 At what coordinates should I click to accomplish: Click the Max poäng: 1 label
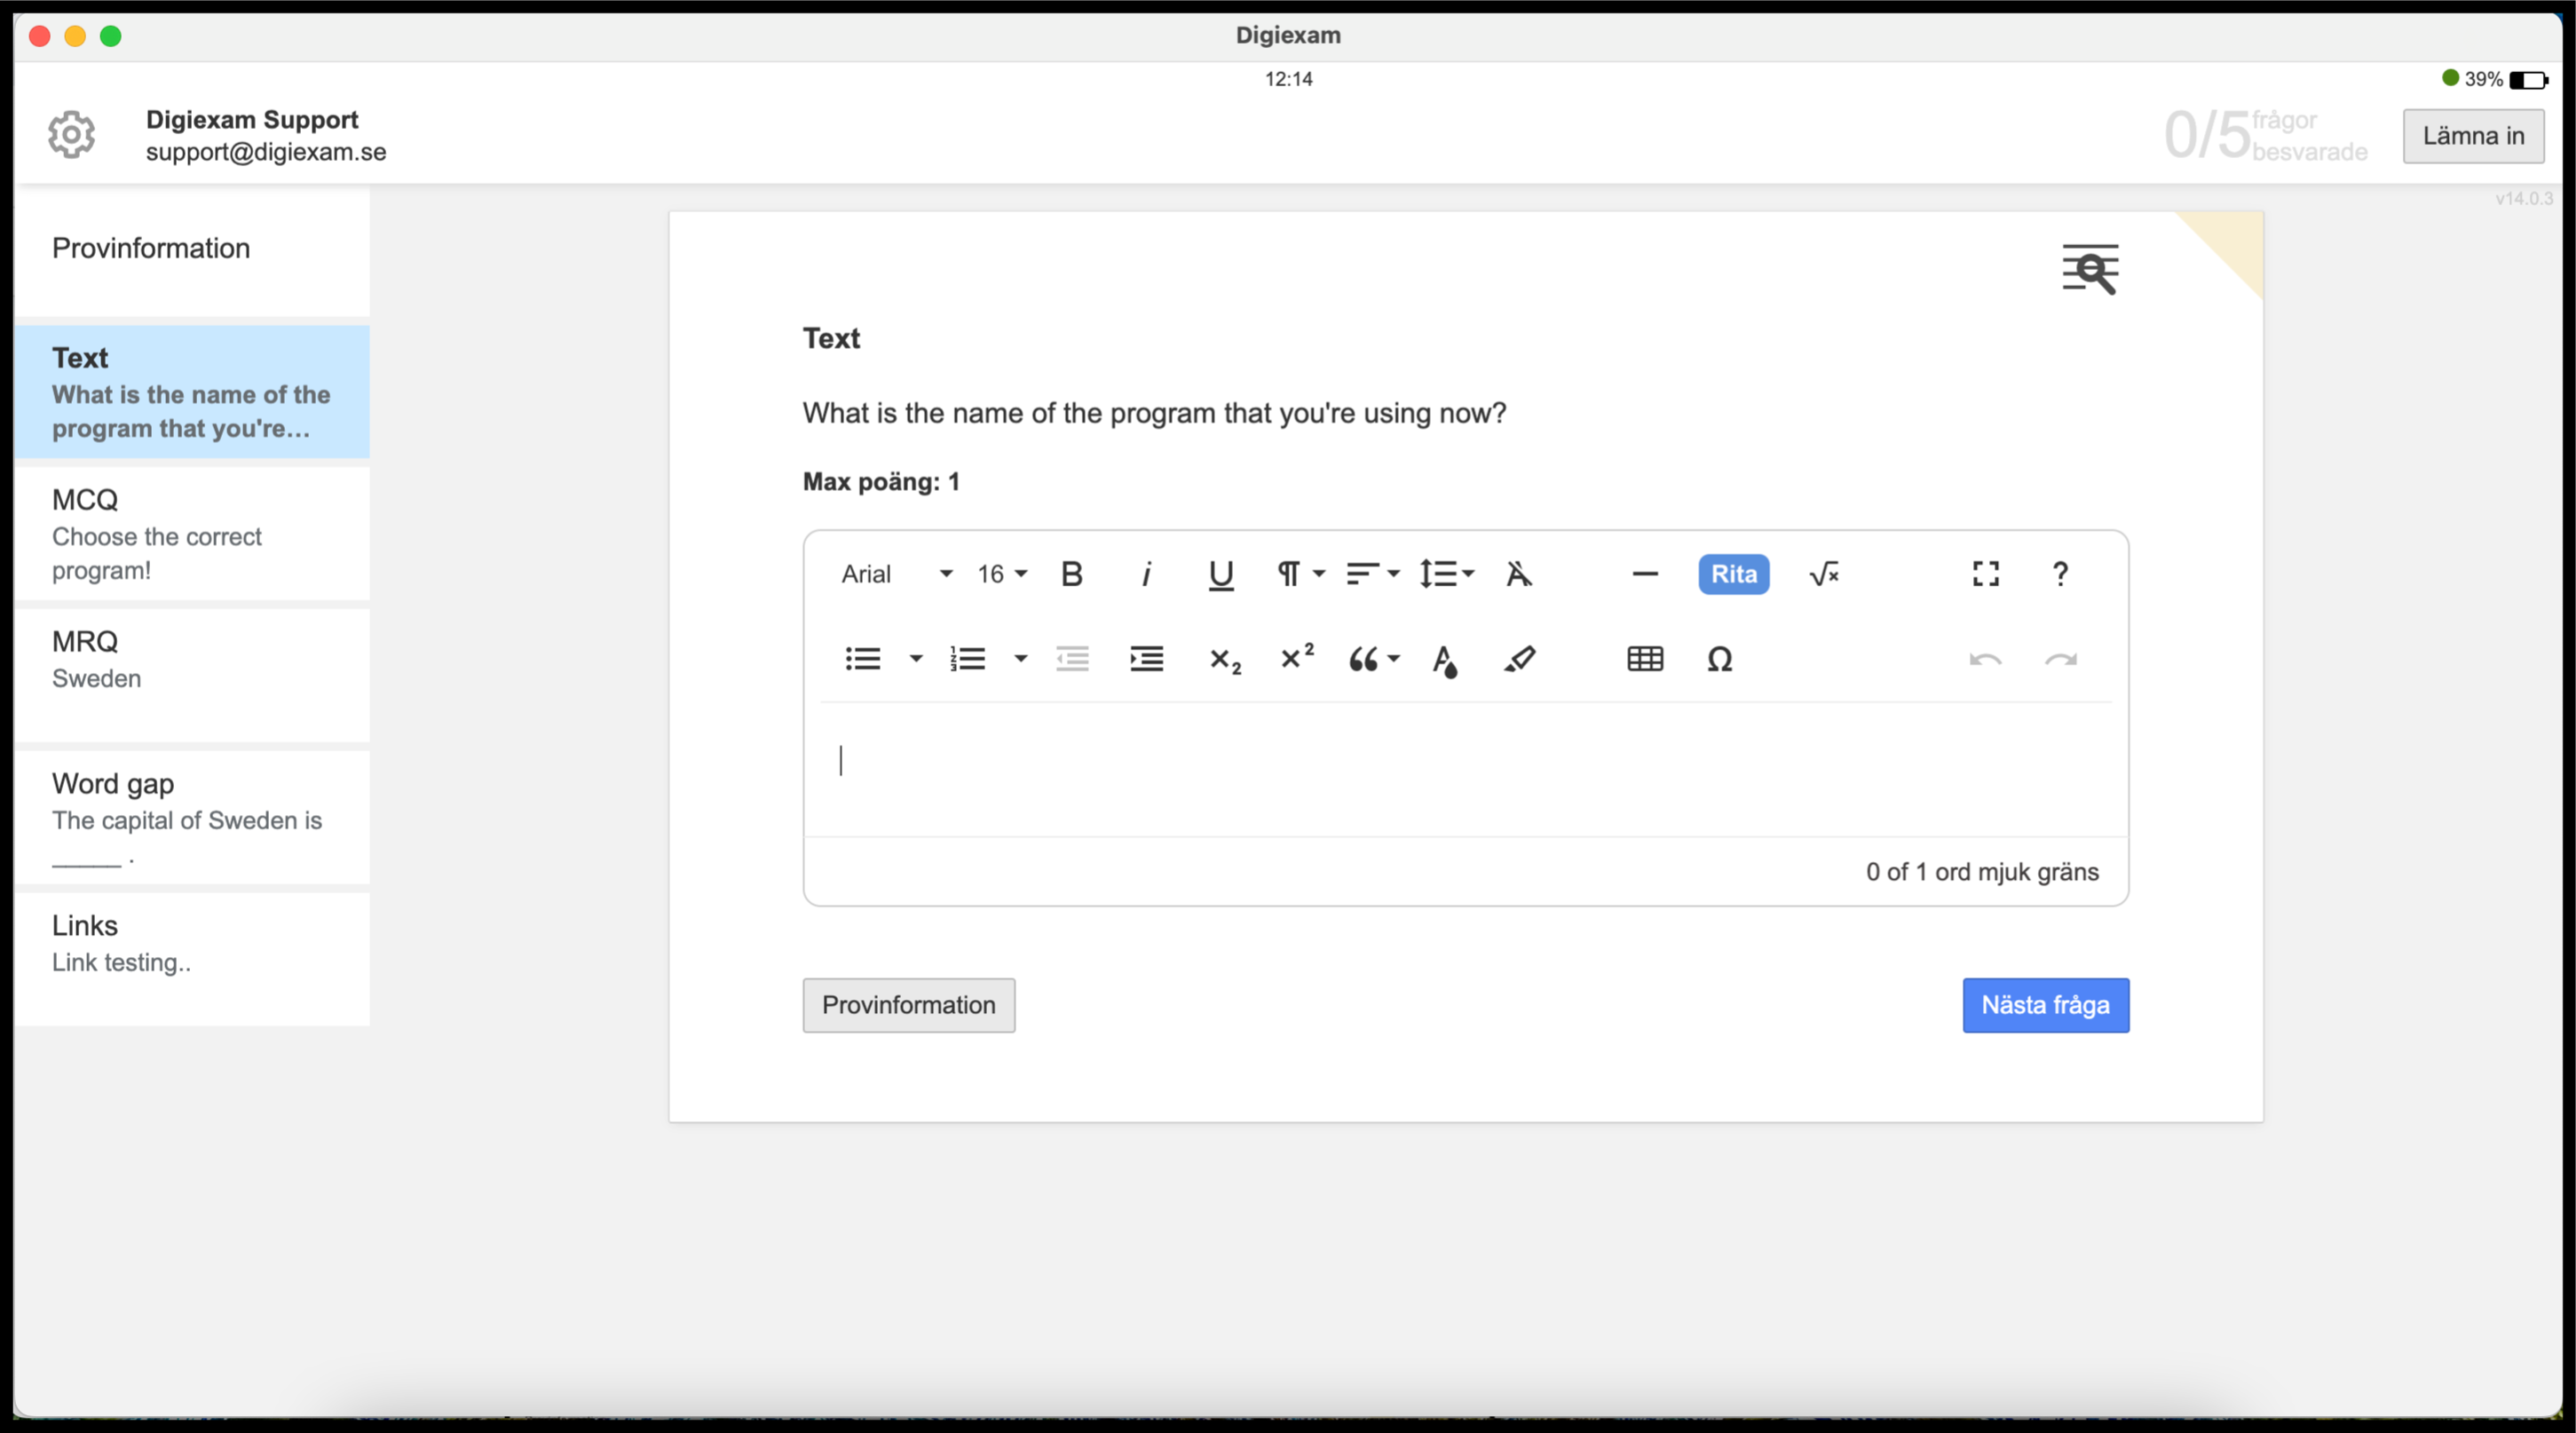(881, 482)
